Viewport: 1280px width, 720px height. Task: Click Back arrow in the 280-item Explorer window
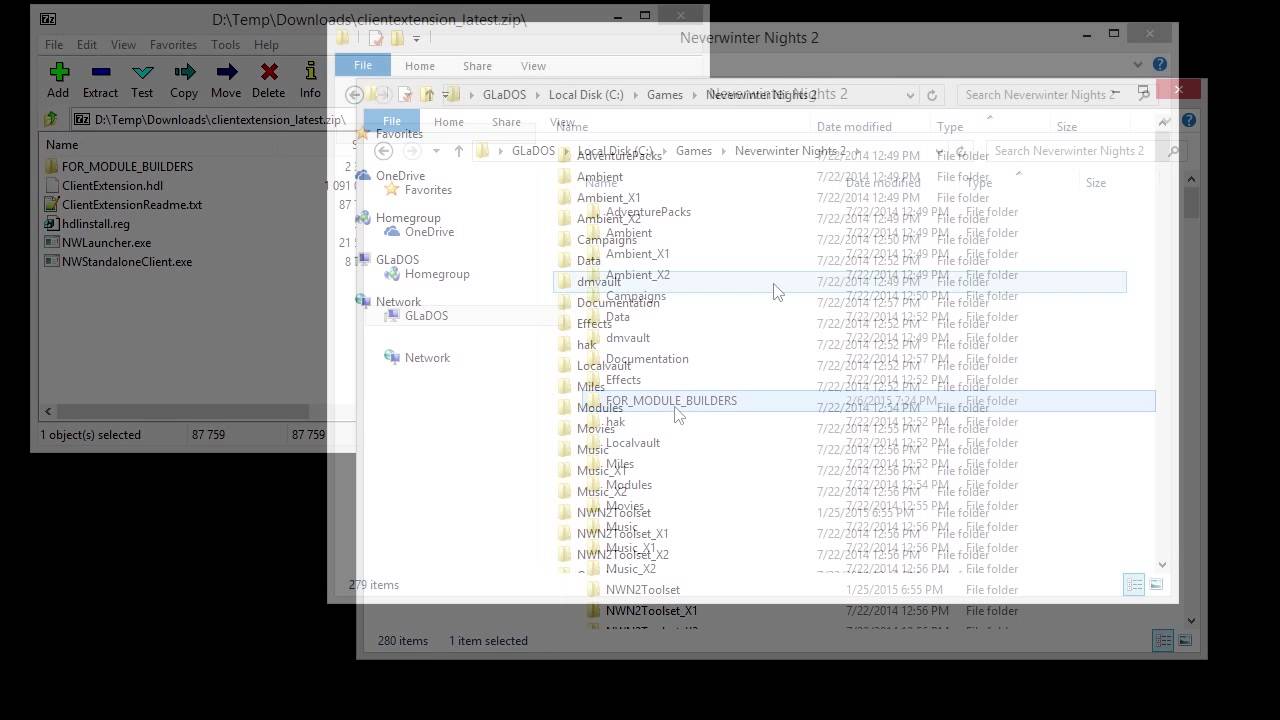point(384,151)
